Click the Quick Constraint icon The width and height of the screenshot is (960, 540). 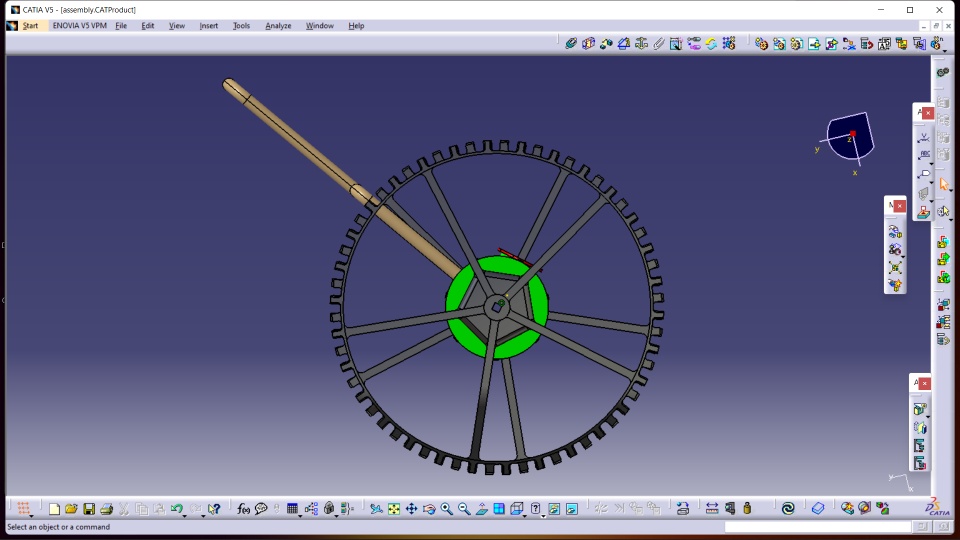(x=676, y=43)
